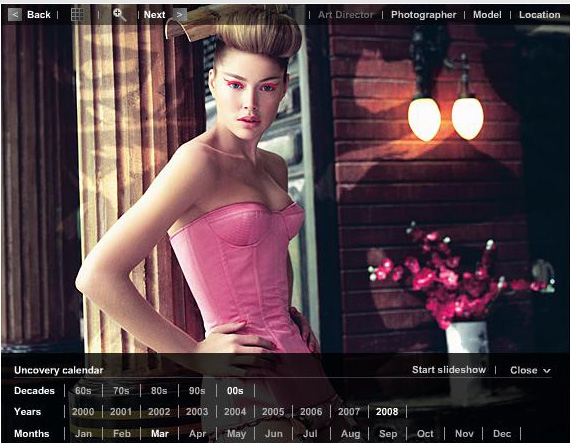
Task: Select the month Mar
Action: tap(160, 434)
